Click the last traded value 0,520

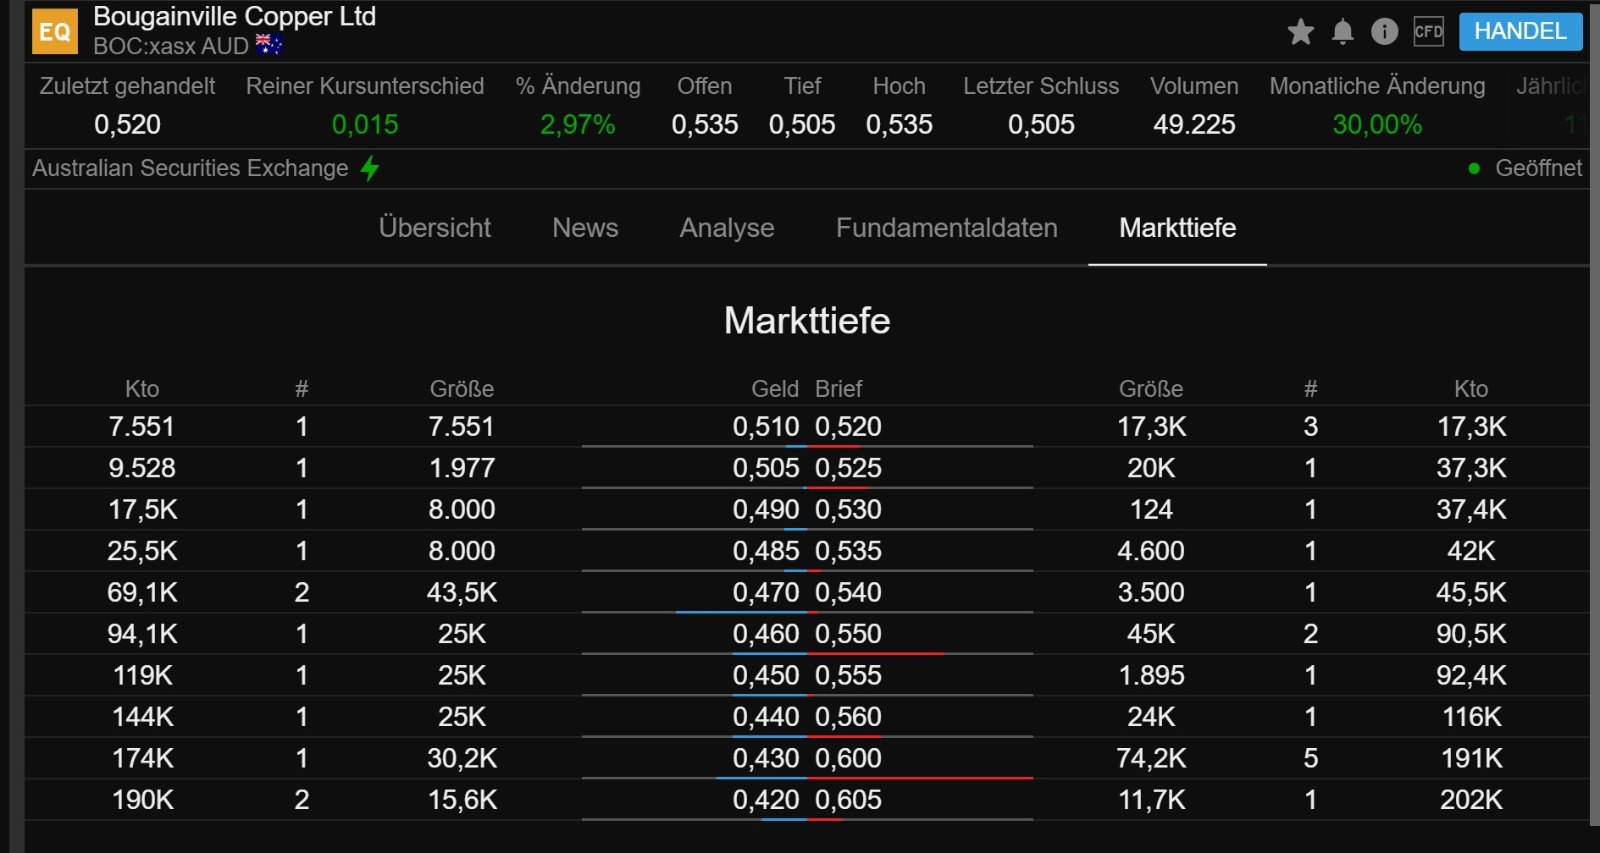tap(127, 125)
